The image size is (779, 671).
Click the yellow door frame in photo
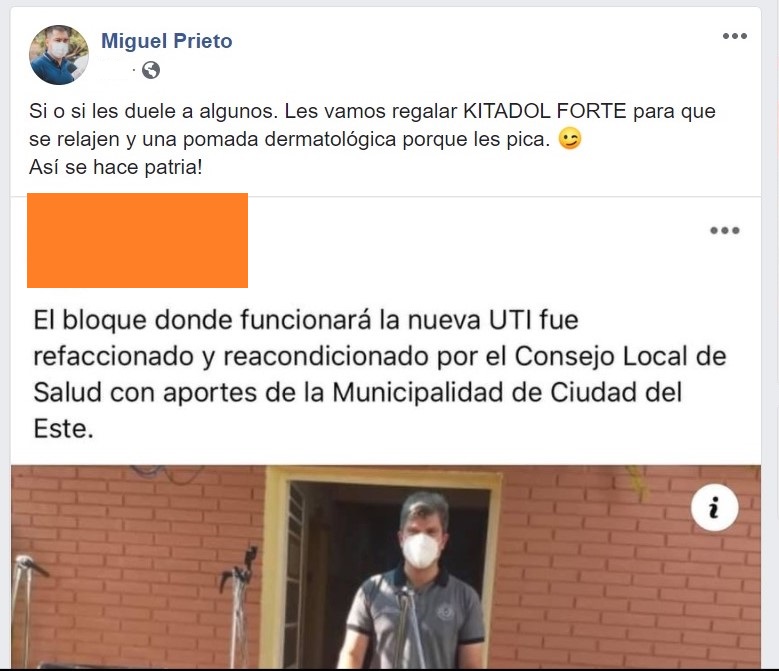click(x=275, y=567)
